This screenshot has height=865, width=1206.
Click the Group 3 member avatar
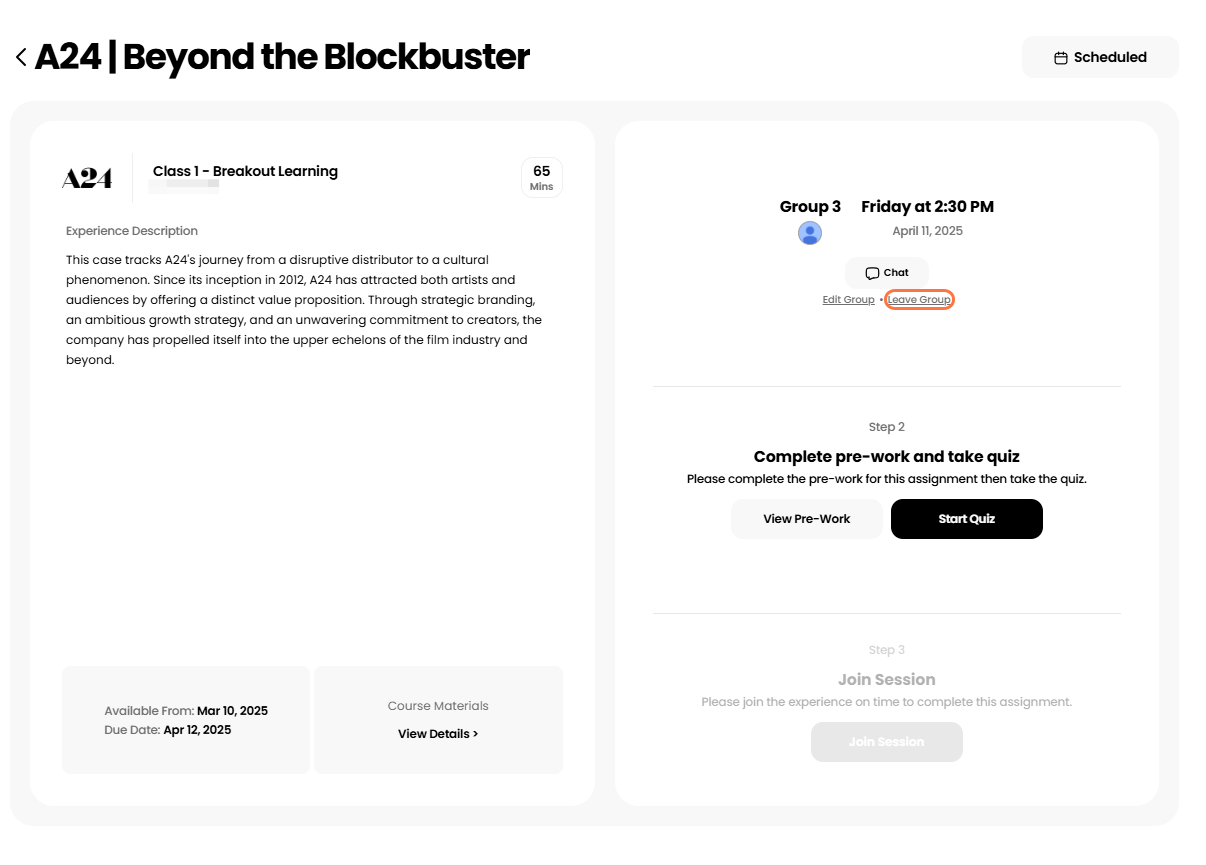click(810, 233)
